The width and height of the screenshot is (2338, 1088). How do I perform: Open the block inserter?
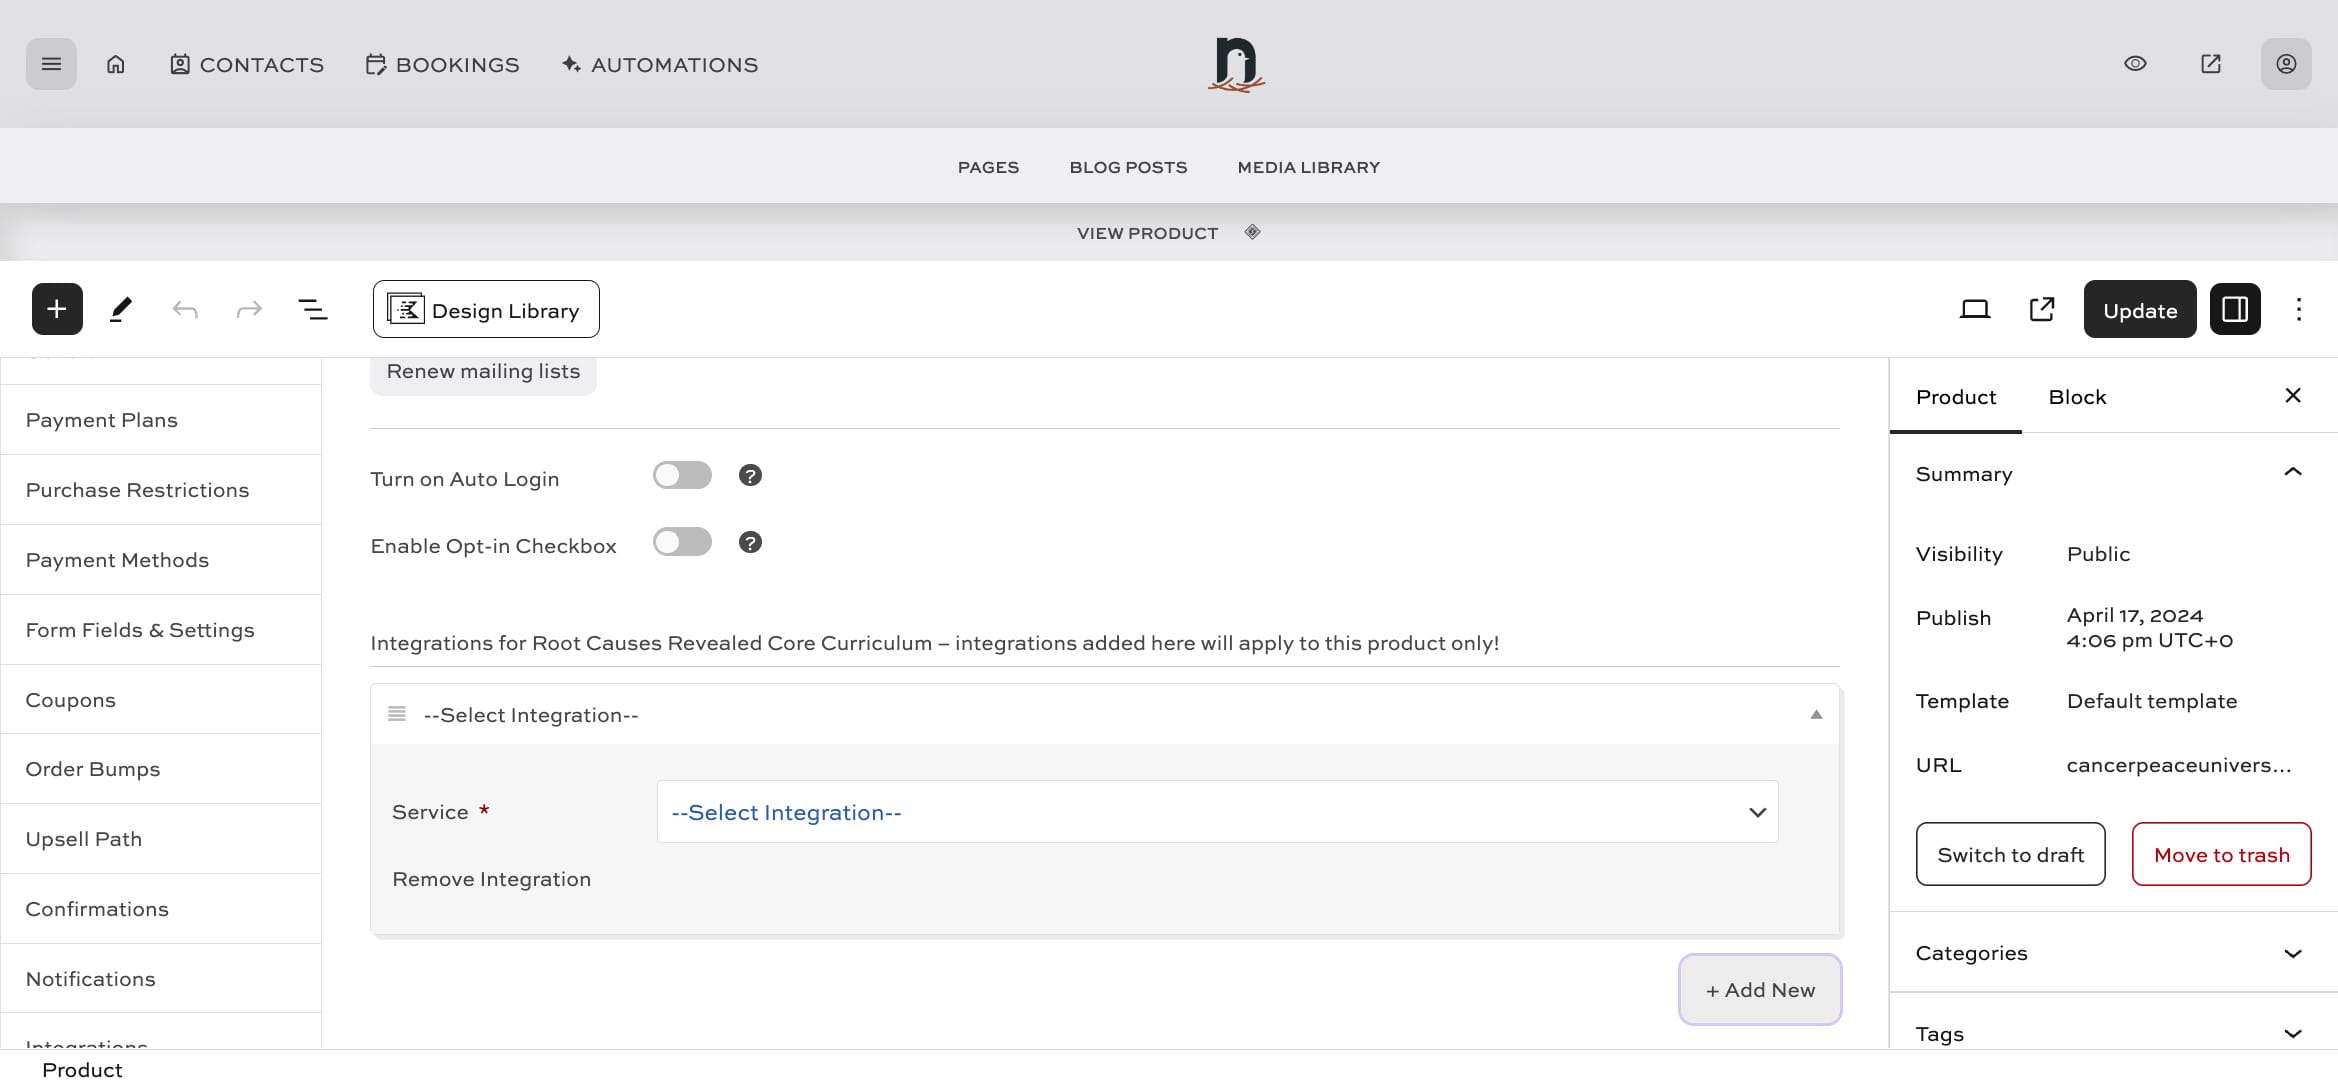[x=56, y=308]
